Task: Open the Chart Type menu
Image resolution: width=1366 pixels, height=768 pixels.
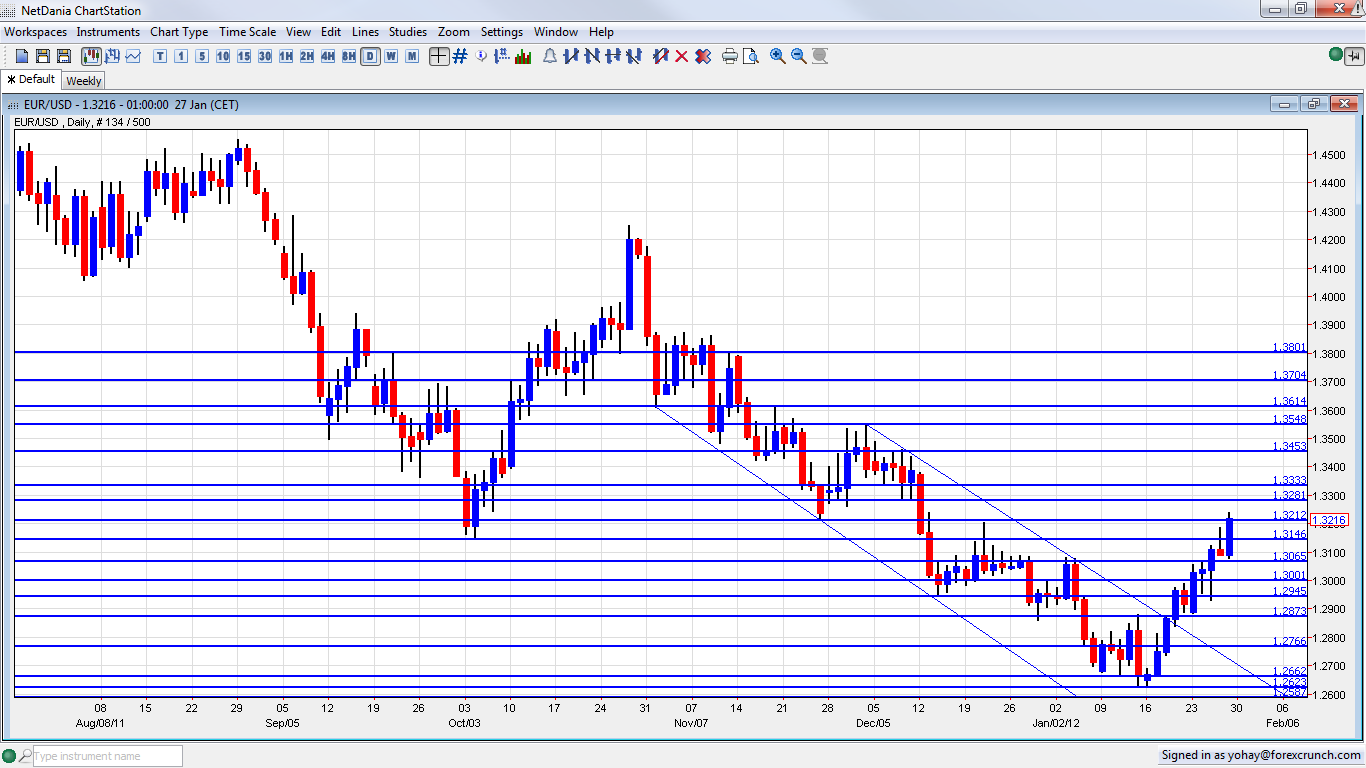Action: pyautogui.click(x=179, y=31)
